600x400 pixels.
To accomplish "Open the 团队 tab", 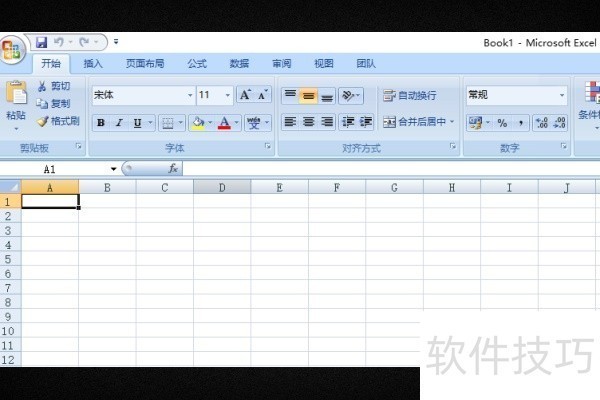I will pyautogui.click(x=366, y=64).
